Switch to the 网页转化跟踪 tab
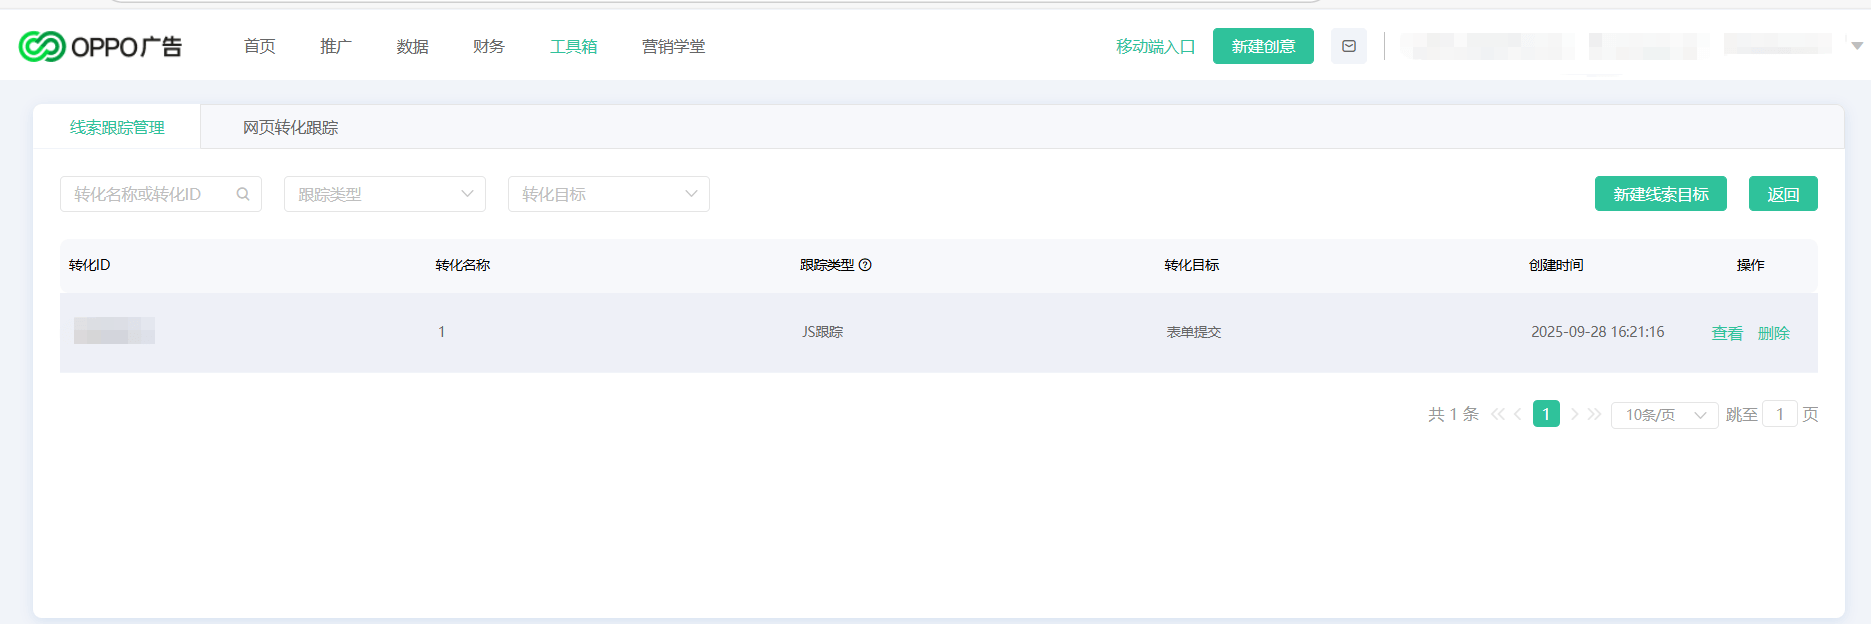The image size is (1871, 624). (x=290, y=128)
